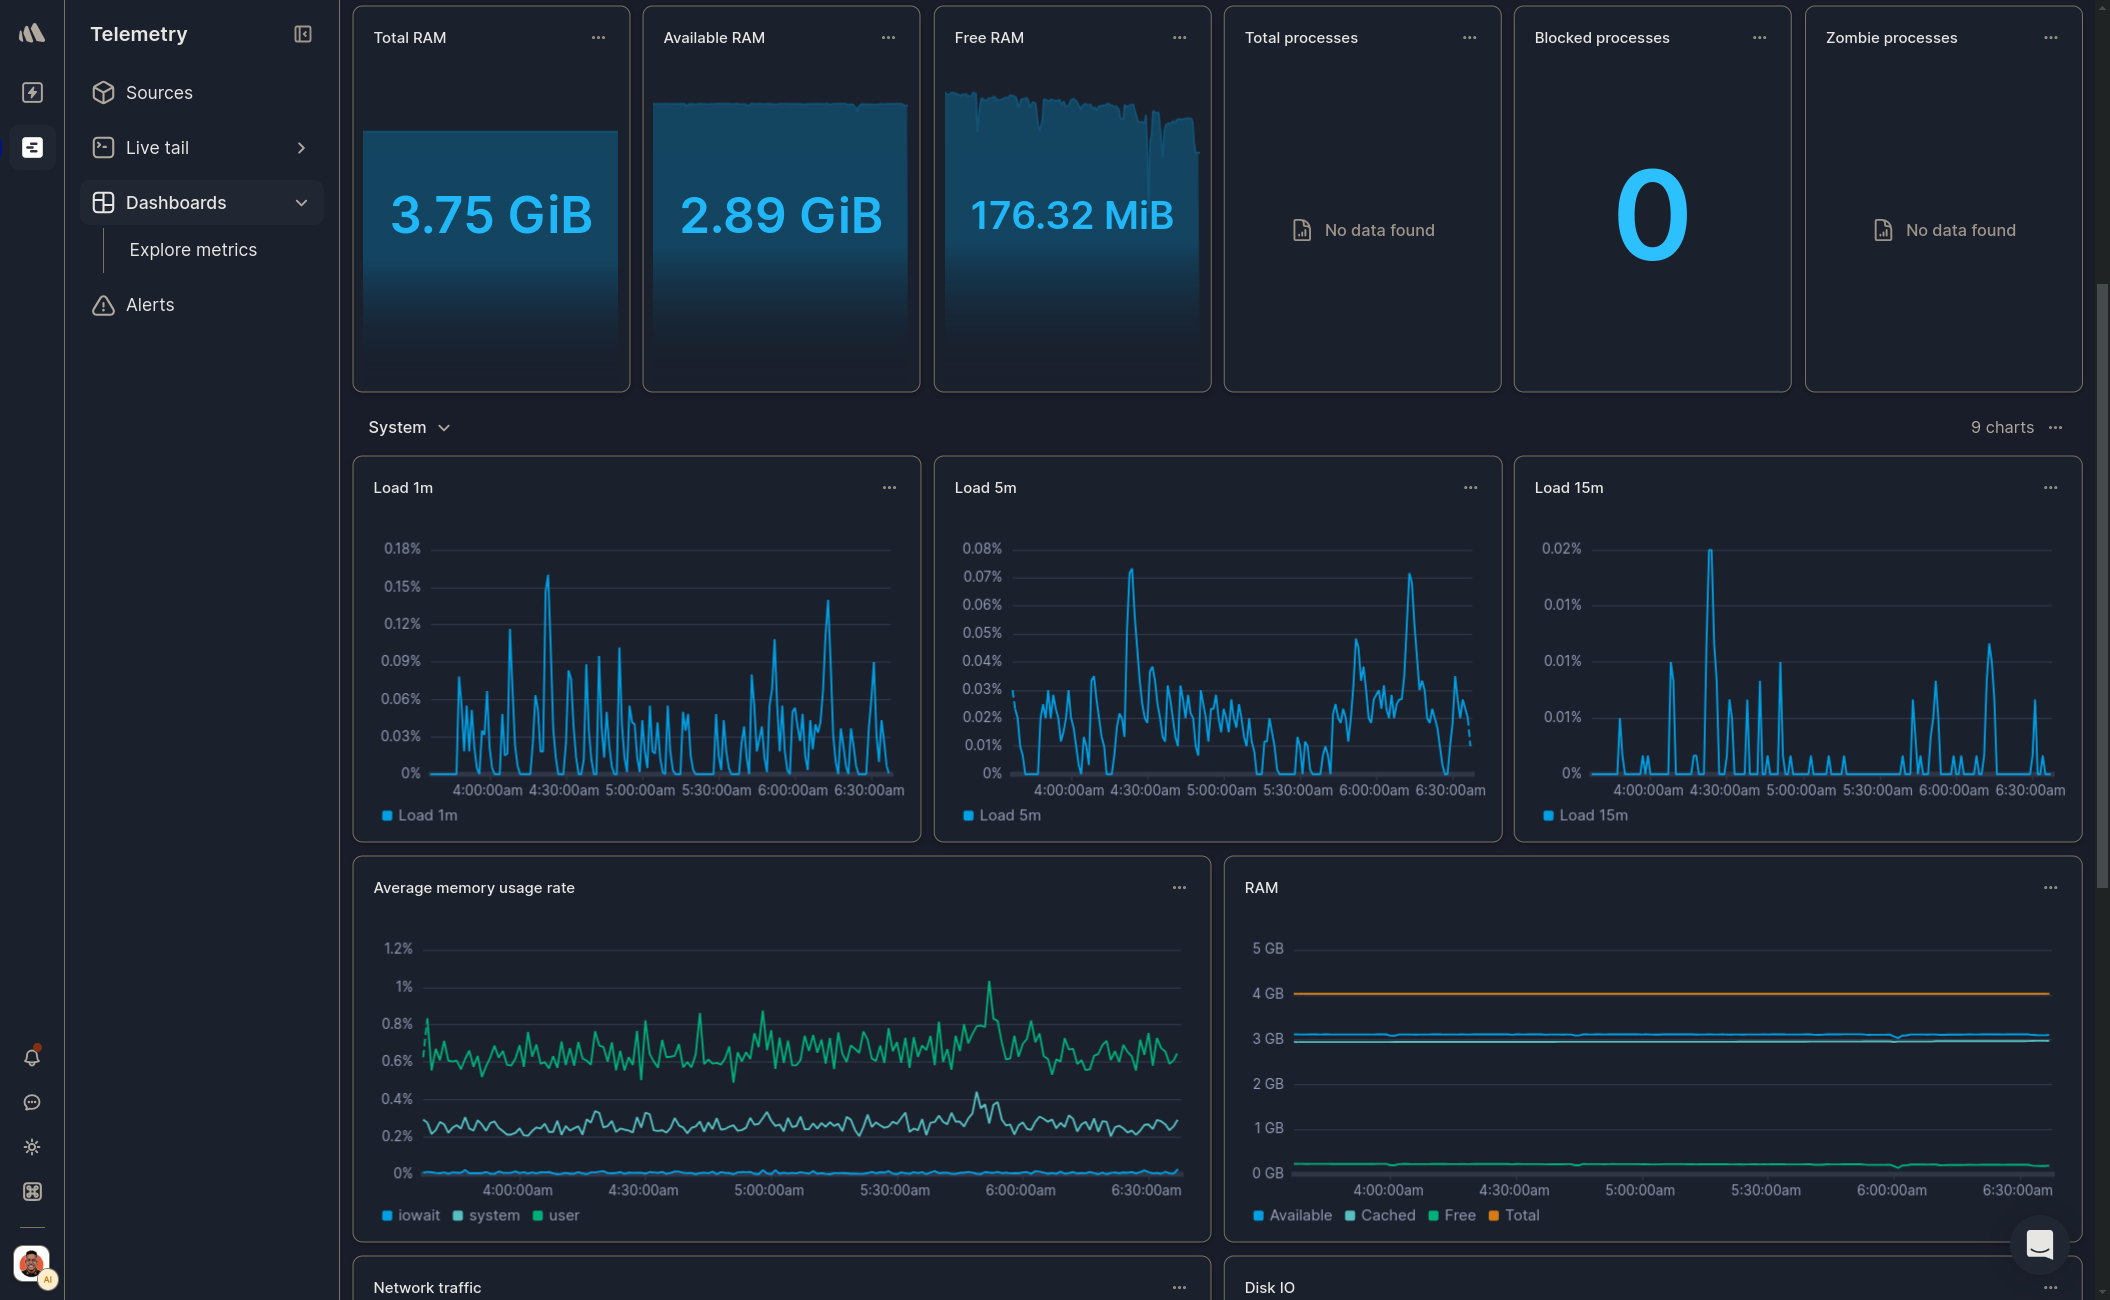Image resolution: width=2110 pixels, height=1300 pixels.
Task: Open the 9 charts overflow menu
Action: click(2056, 427)
